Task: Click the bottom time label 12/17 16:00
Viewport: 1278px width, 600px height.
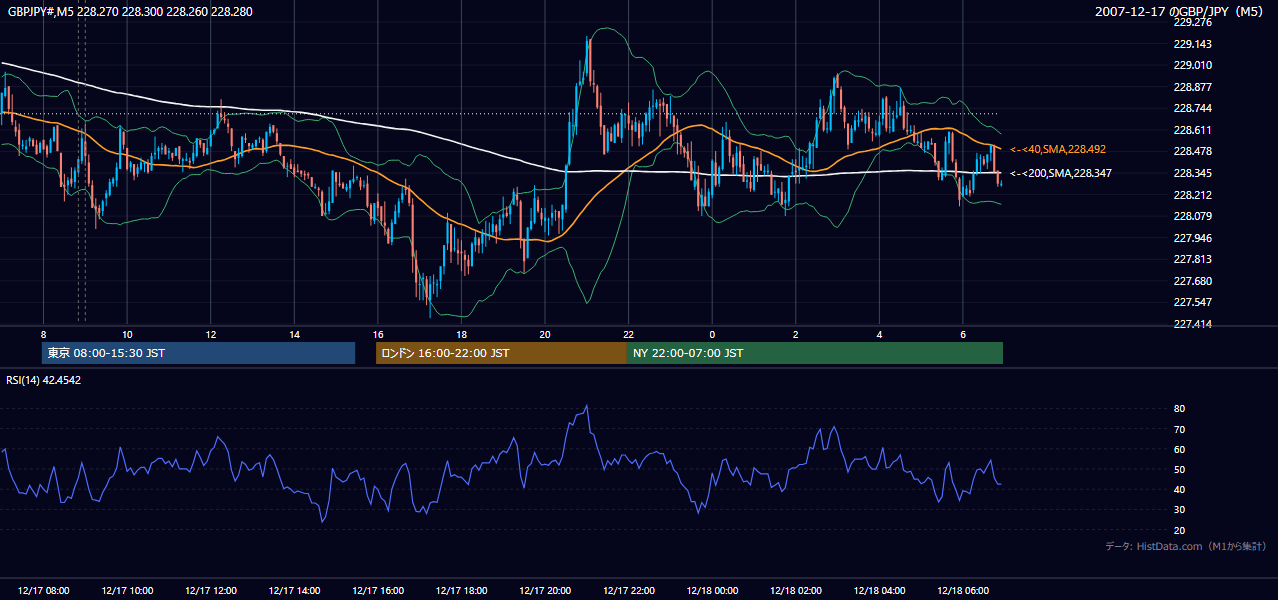Action: [x=377, y=591]
